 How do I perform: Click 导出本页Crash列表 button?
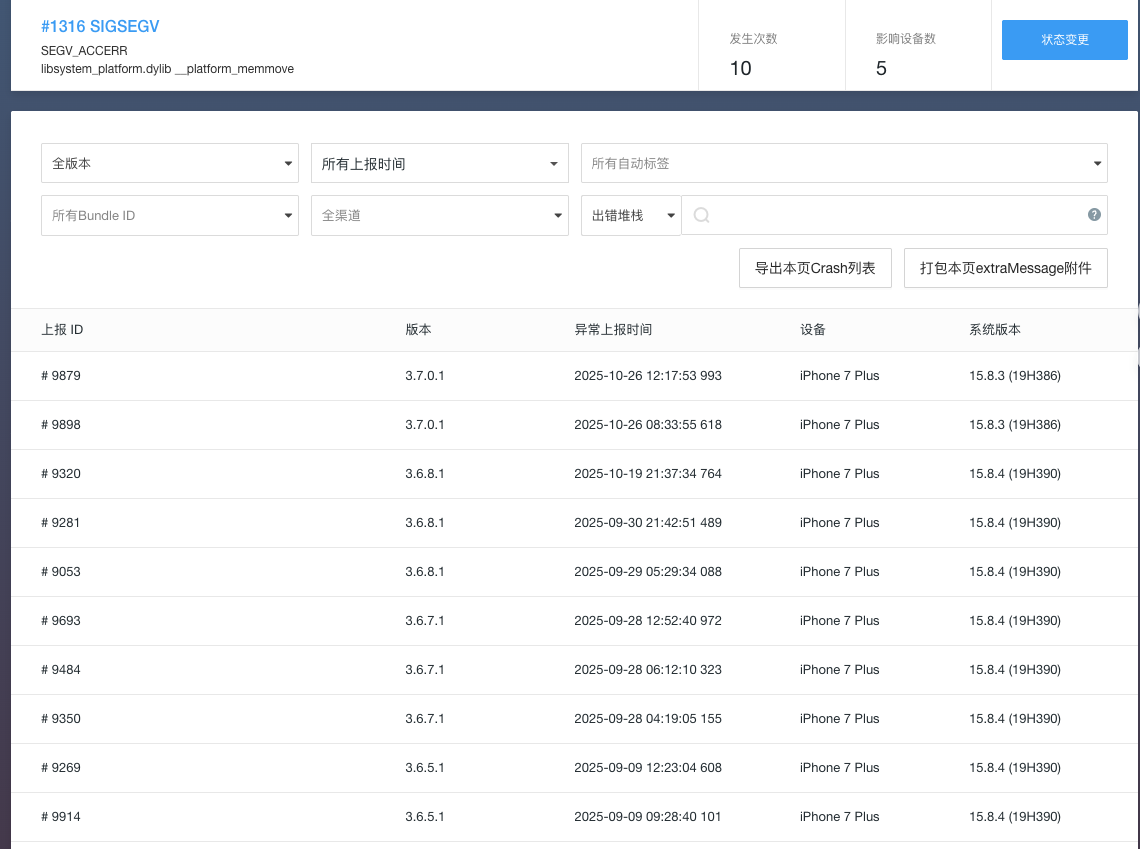[x=815, y=268]
